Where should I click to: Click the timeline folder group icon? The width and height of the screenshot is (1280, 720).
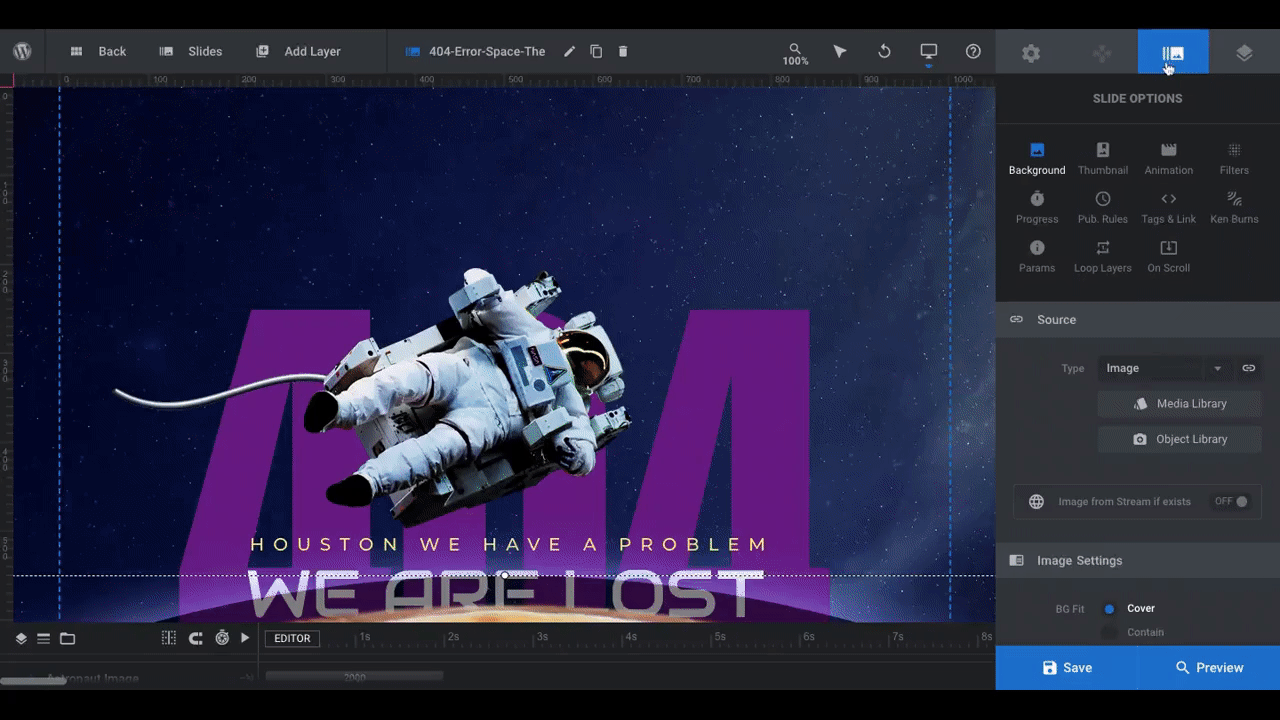coord(67,638)
